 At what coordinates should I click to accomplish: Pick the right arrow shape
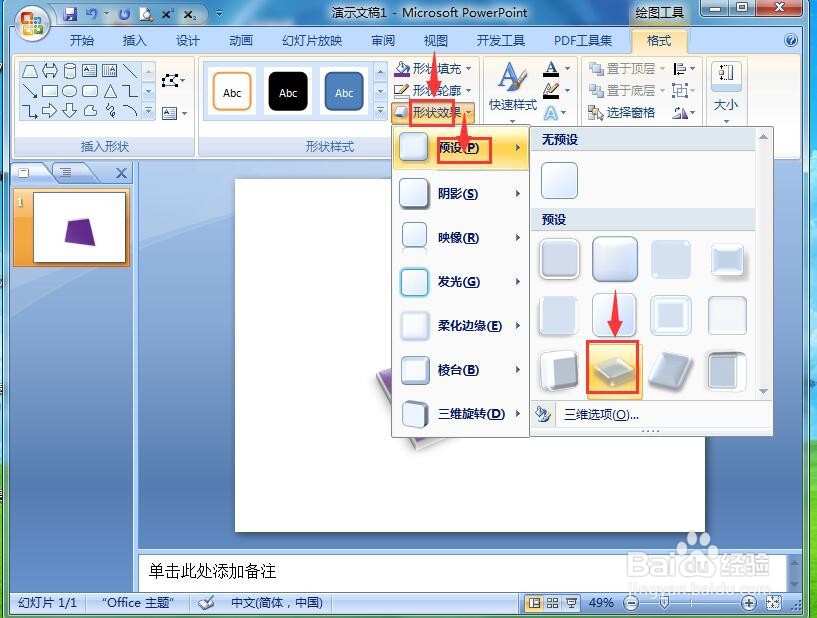click(49, 110)
